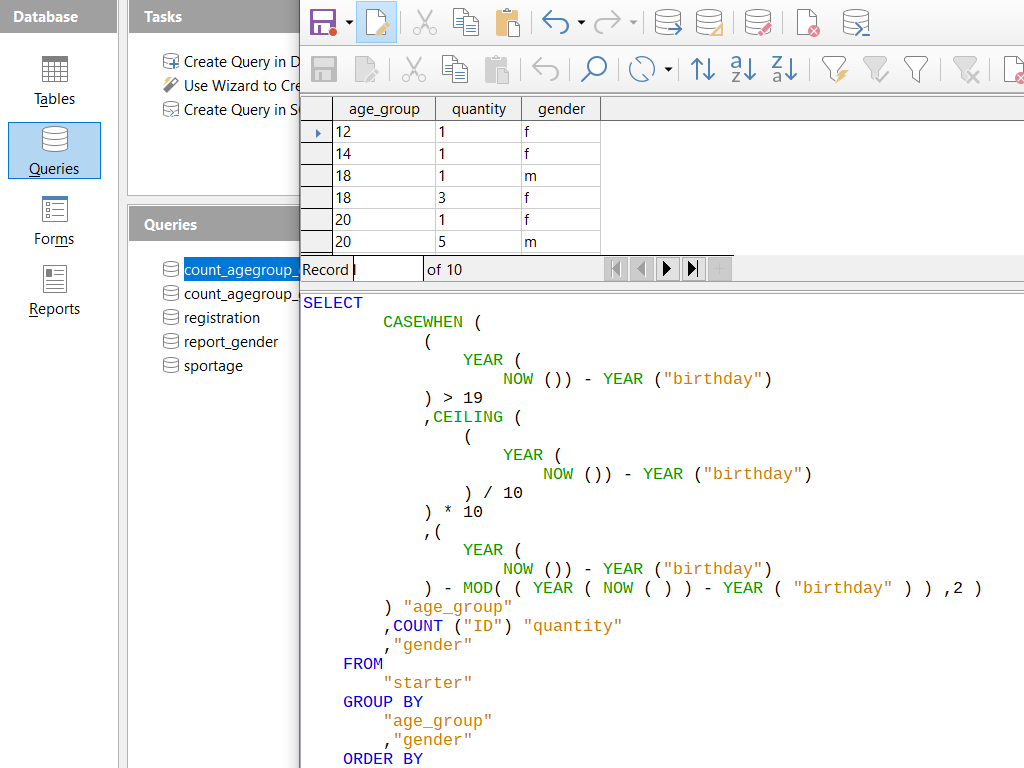Image resolution: width=1024 pixels, height=768 pixels.
Task: Toggle the AutoFilter
Action: pyautogui.click(x=836, y=69)
